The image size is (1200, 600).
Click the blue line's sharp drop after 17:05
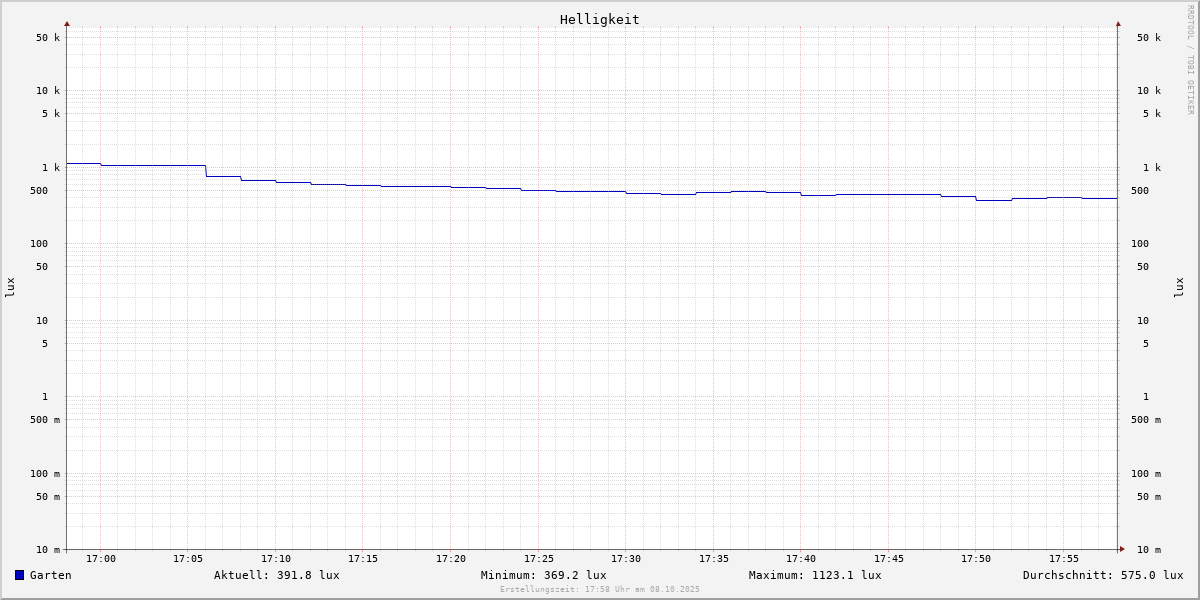coord(206,171)
